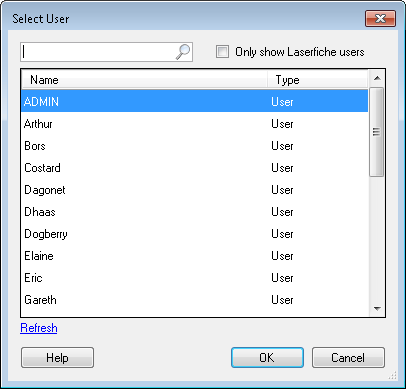This screenshot has width=406, height=389.
Task: Choose Costard in the user list
Action: pos(195,168)
